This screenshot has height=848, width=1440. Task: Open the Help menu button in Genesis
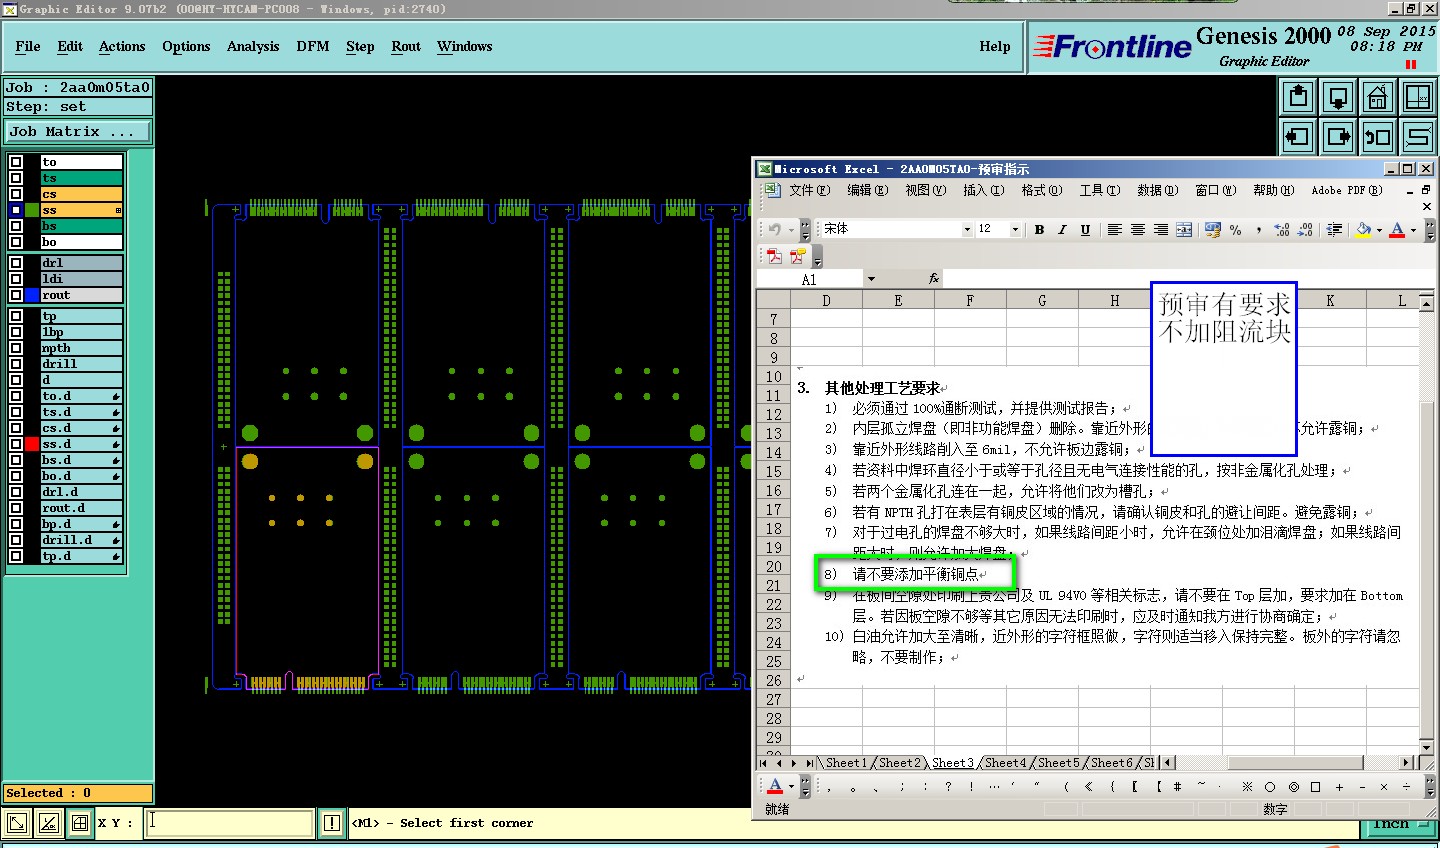(995, 46)
